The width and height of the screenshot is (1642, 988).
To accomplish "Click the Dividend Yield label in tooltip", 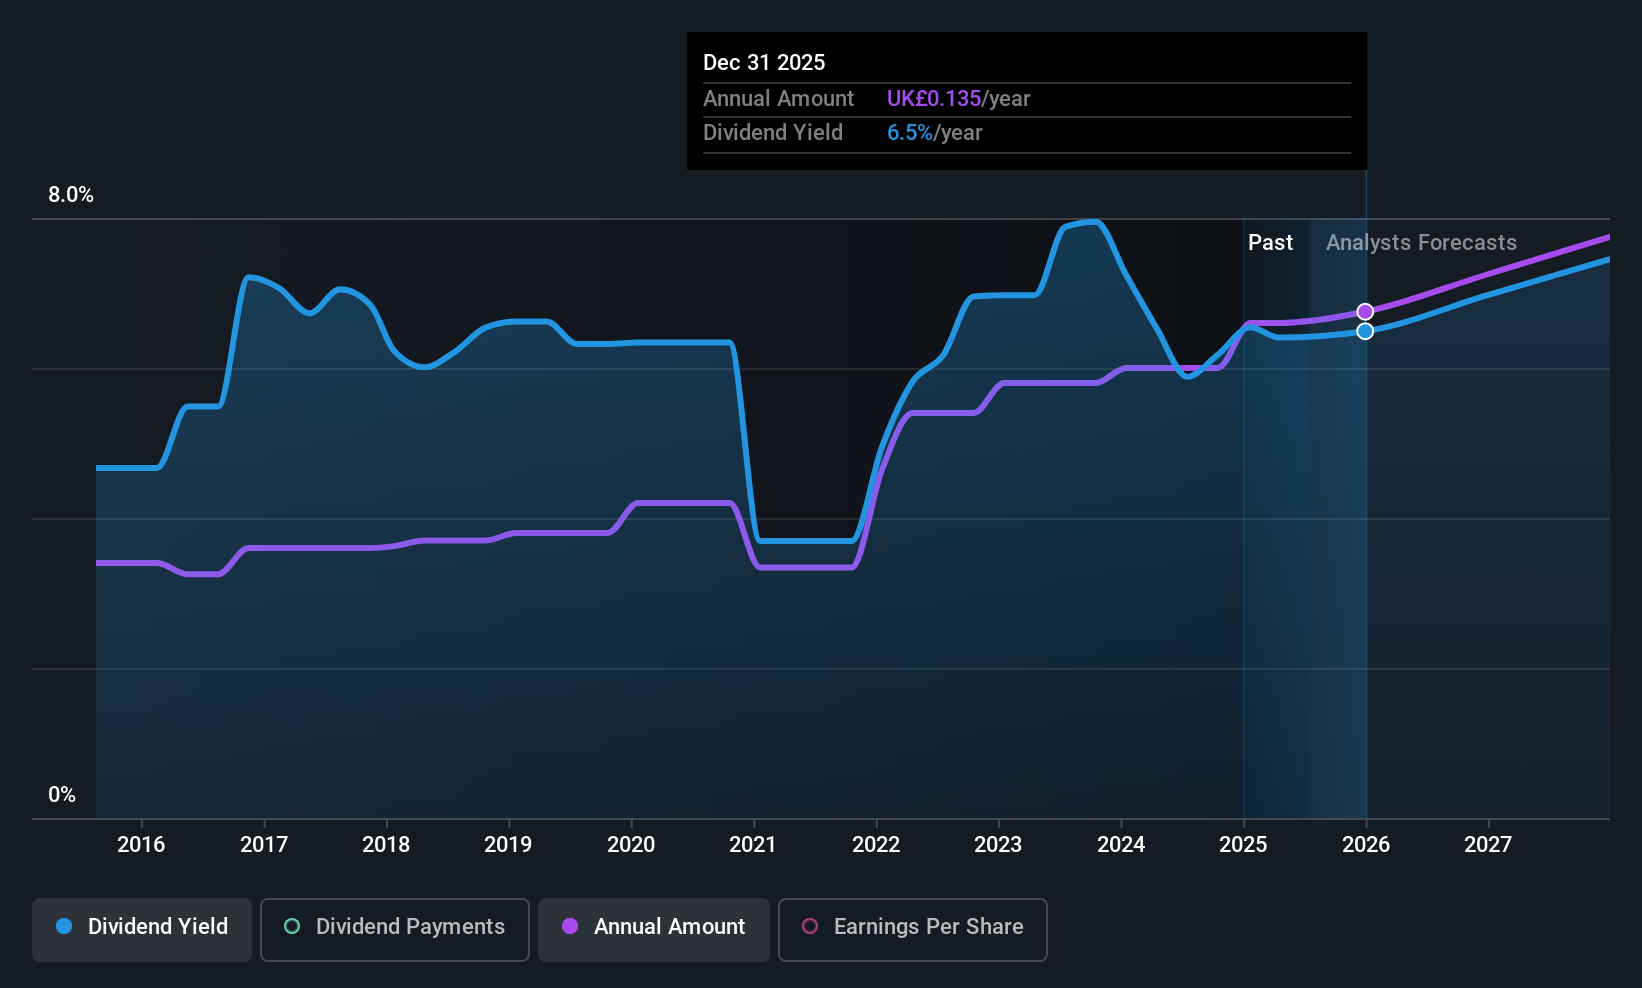I will (x=773, y=132).
